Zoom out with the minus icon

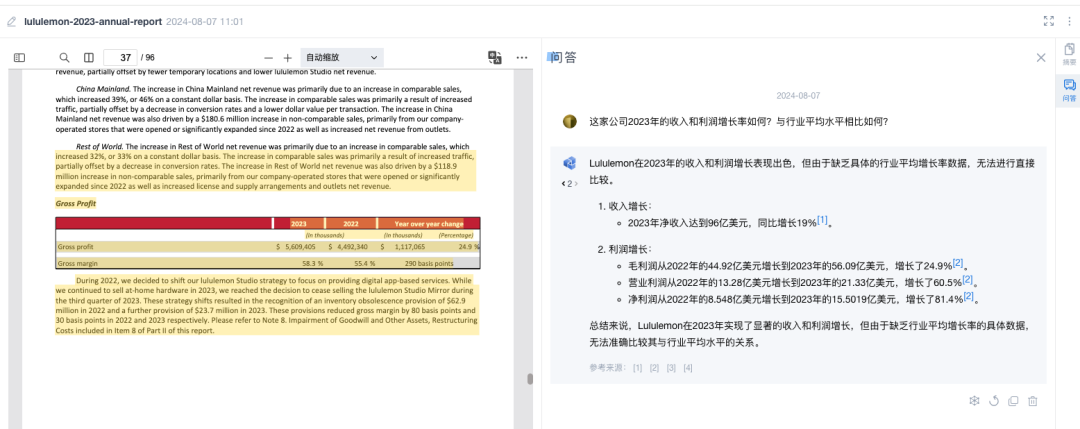click(269, 58)
